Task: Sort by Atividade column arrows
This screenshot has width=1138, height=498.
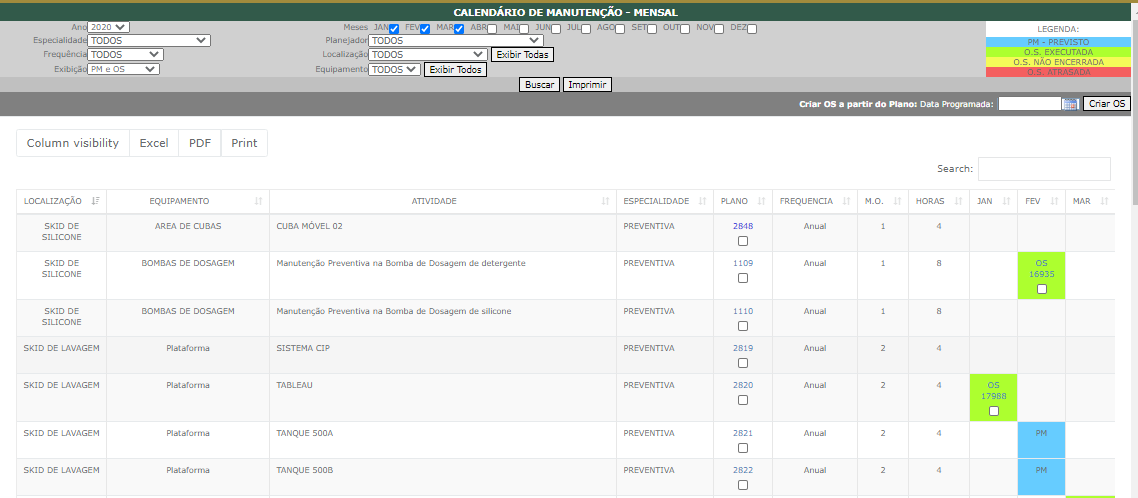Action: (x=605, y=201)
